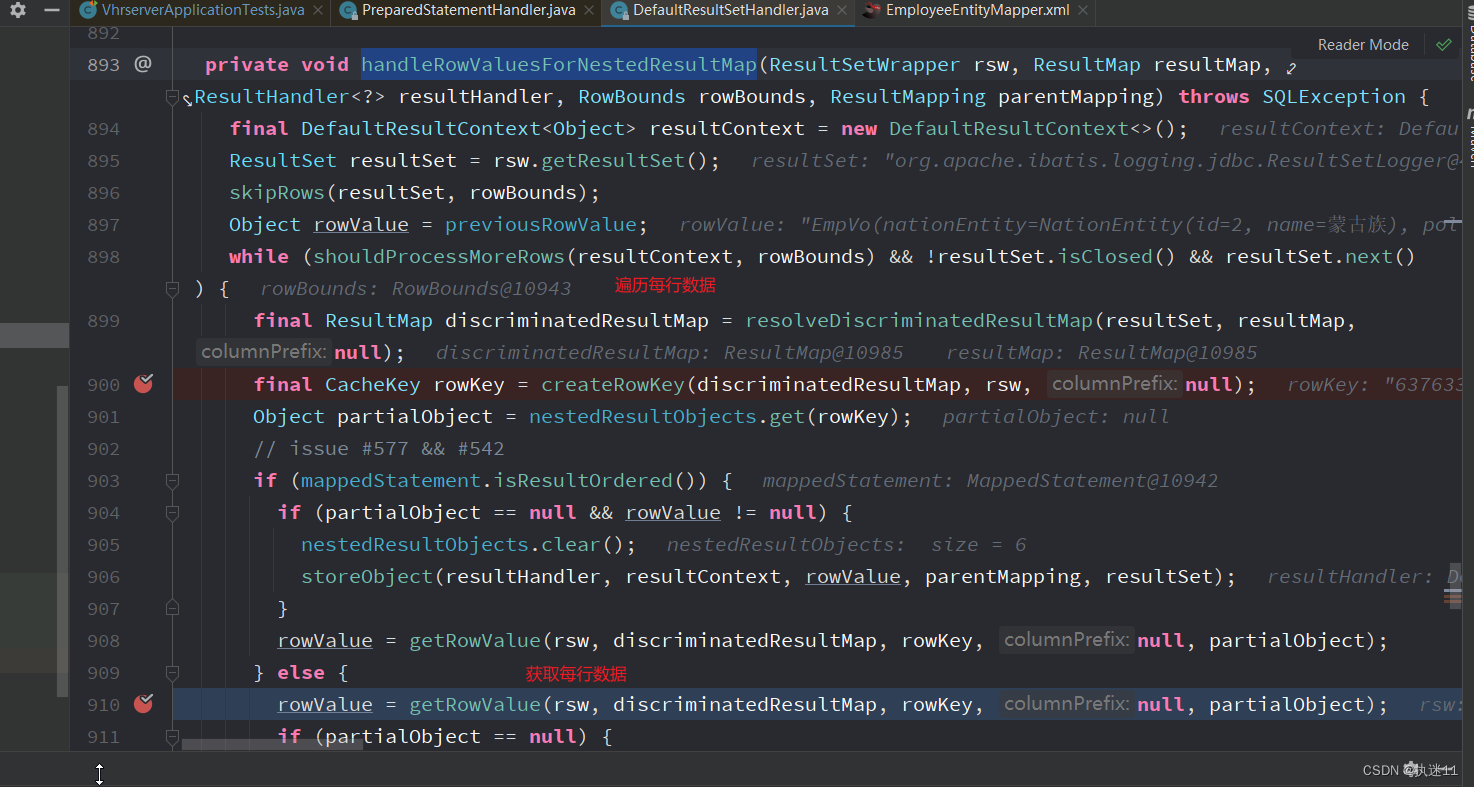Click the shouldProcessMoreRows method call
This screenshot has width=1474, height=787.
(x=440, y=257)
